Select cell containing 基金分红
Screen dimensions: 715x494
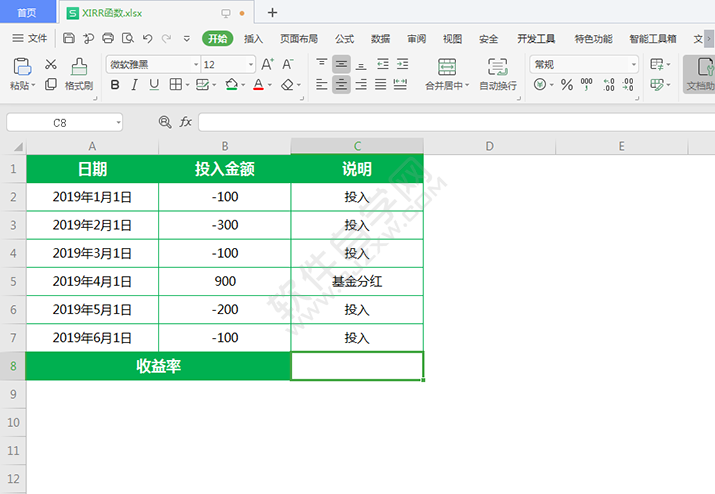(x=357, y=281)
